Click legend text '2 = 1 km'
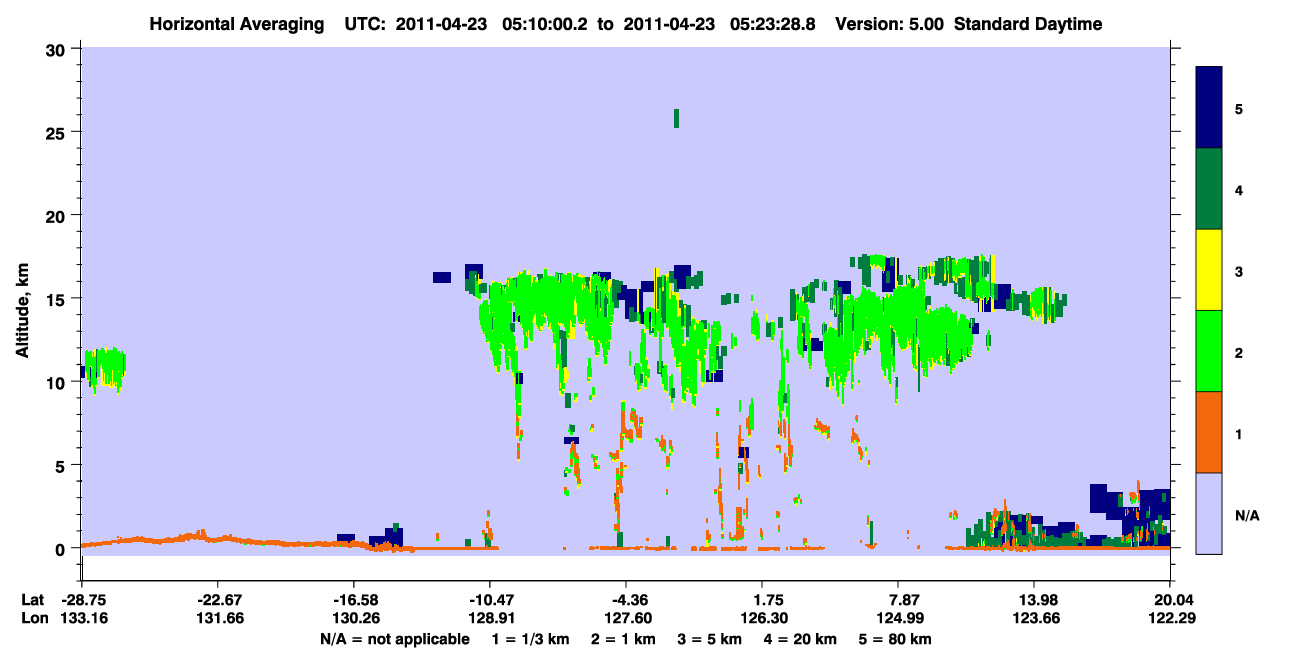This screenshot has height=667, width=1300. tap(624, 639)
